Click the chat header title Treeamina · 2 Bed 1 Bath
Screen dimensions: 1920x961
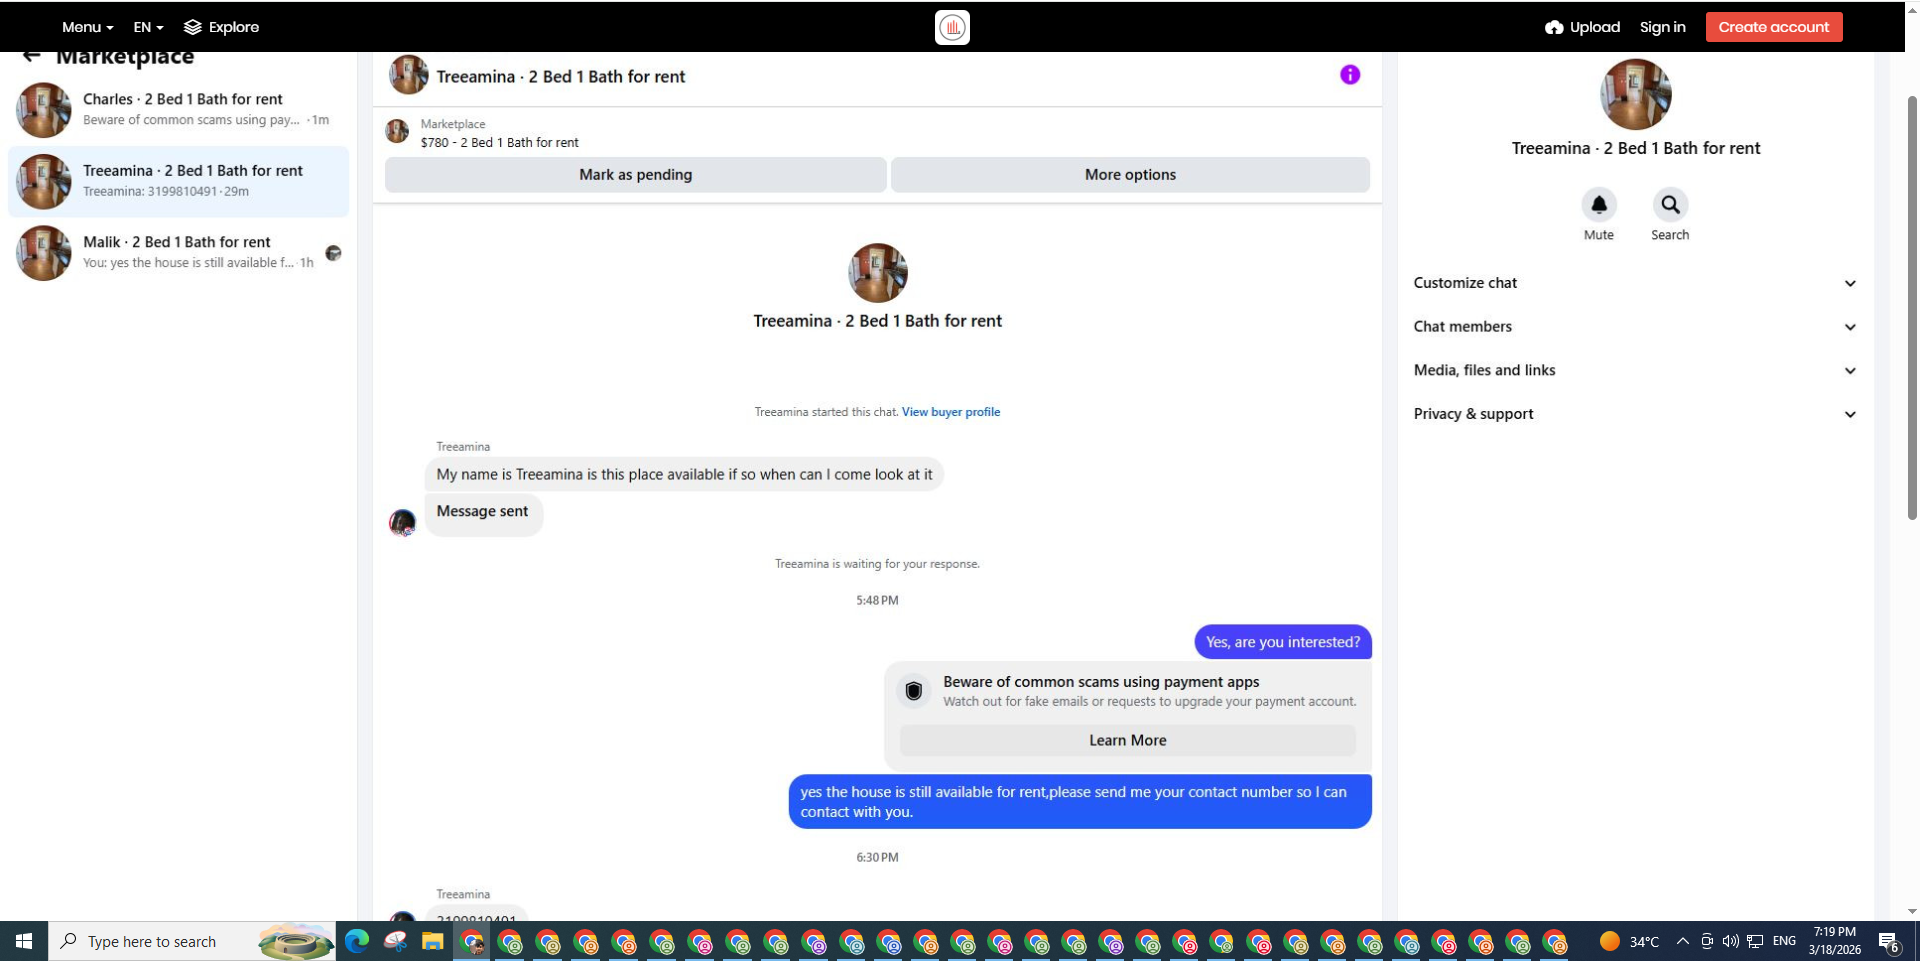coord(560,77)
